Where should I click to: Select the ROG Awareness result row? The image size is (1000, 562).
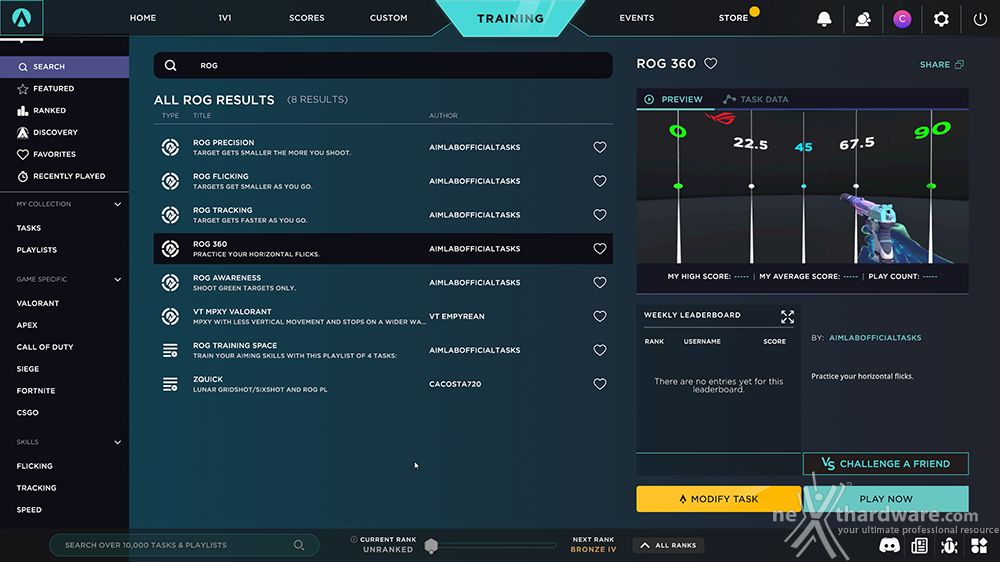[383, 283]
